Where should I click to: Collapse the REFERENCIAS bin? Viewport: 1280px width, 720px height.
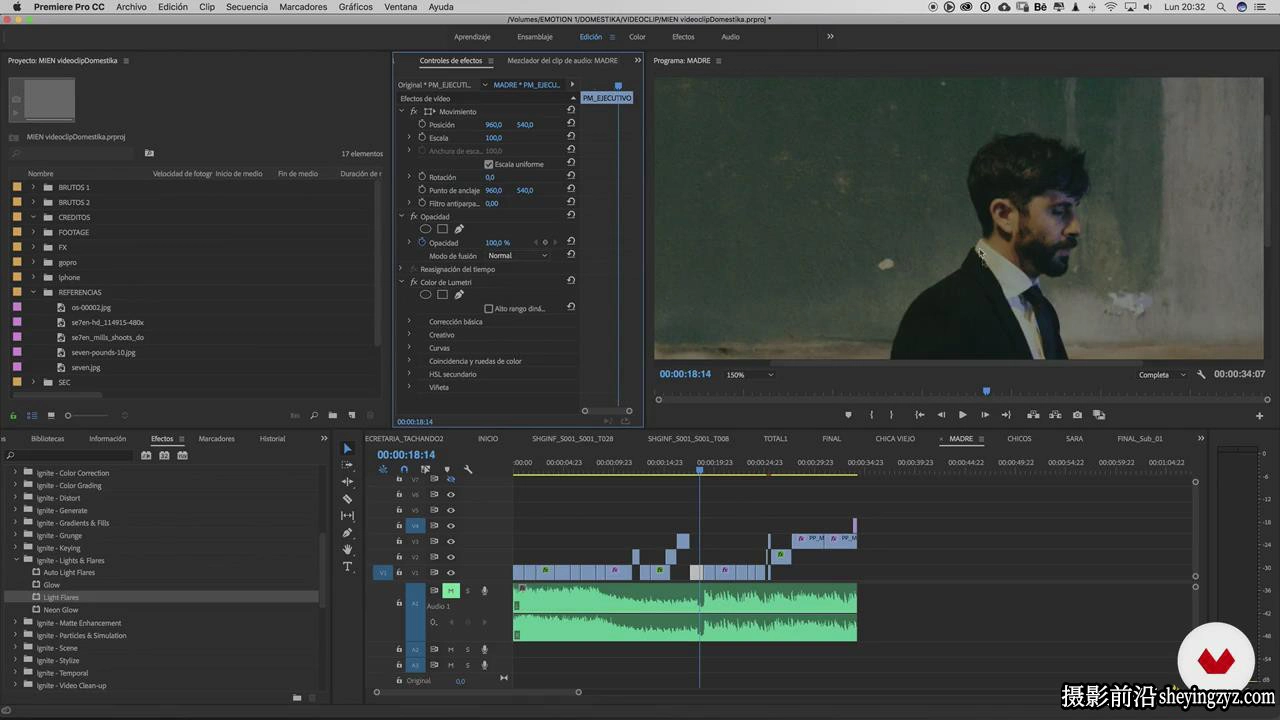click(33, 292)
